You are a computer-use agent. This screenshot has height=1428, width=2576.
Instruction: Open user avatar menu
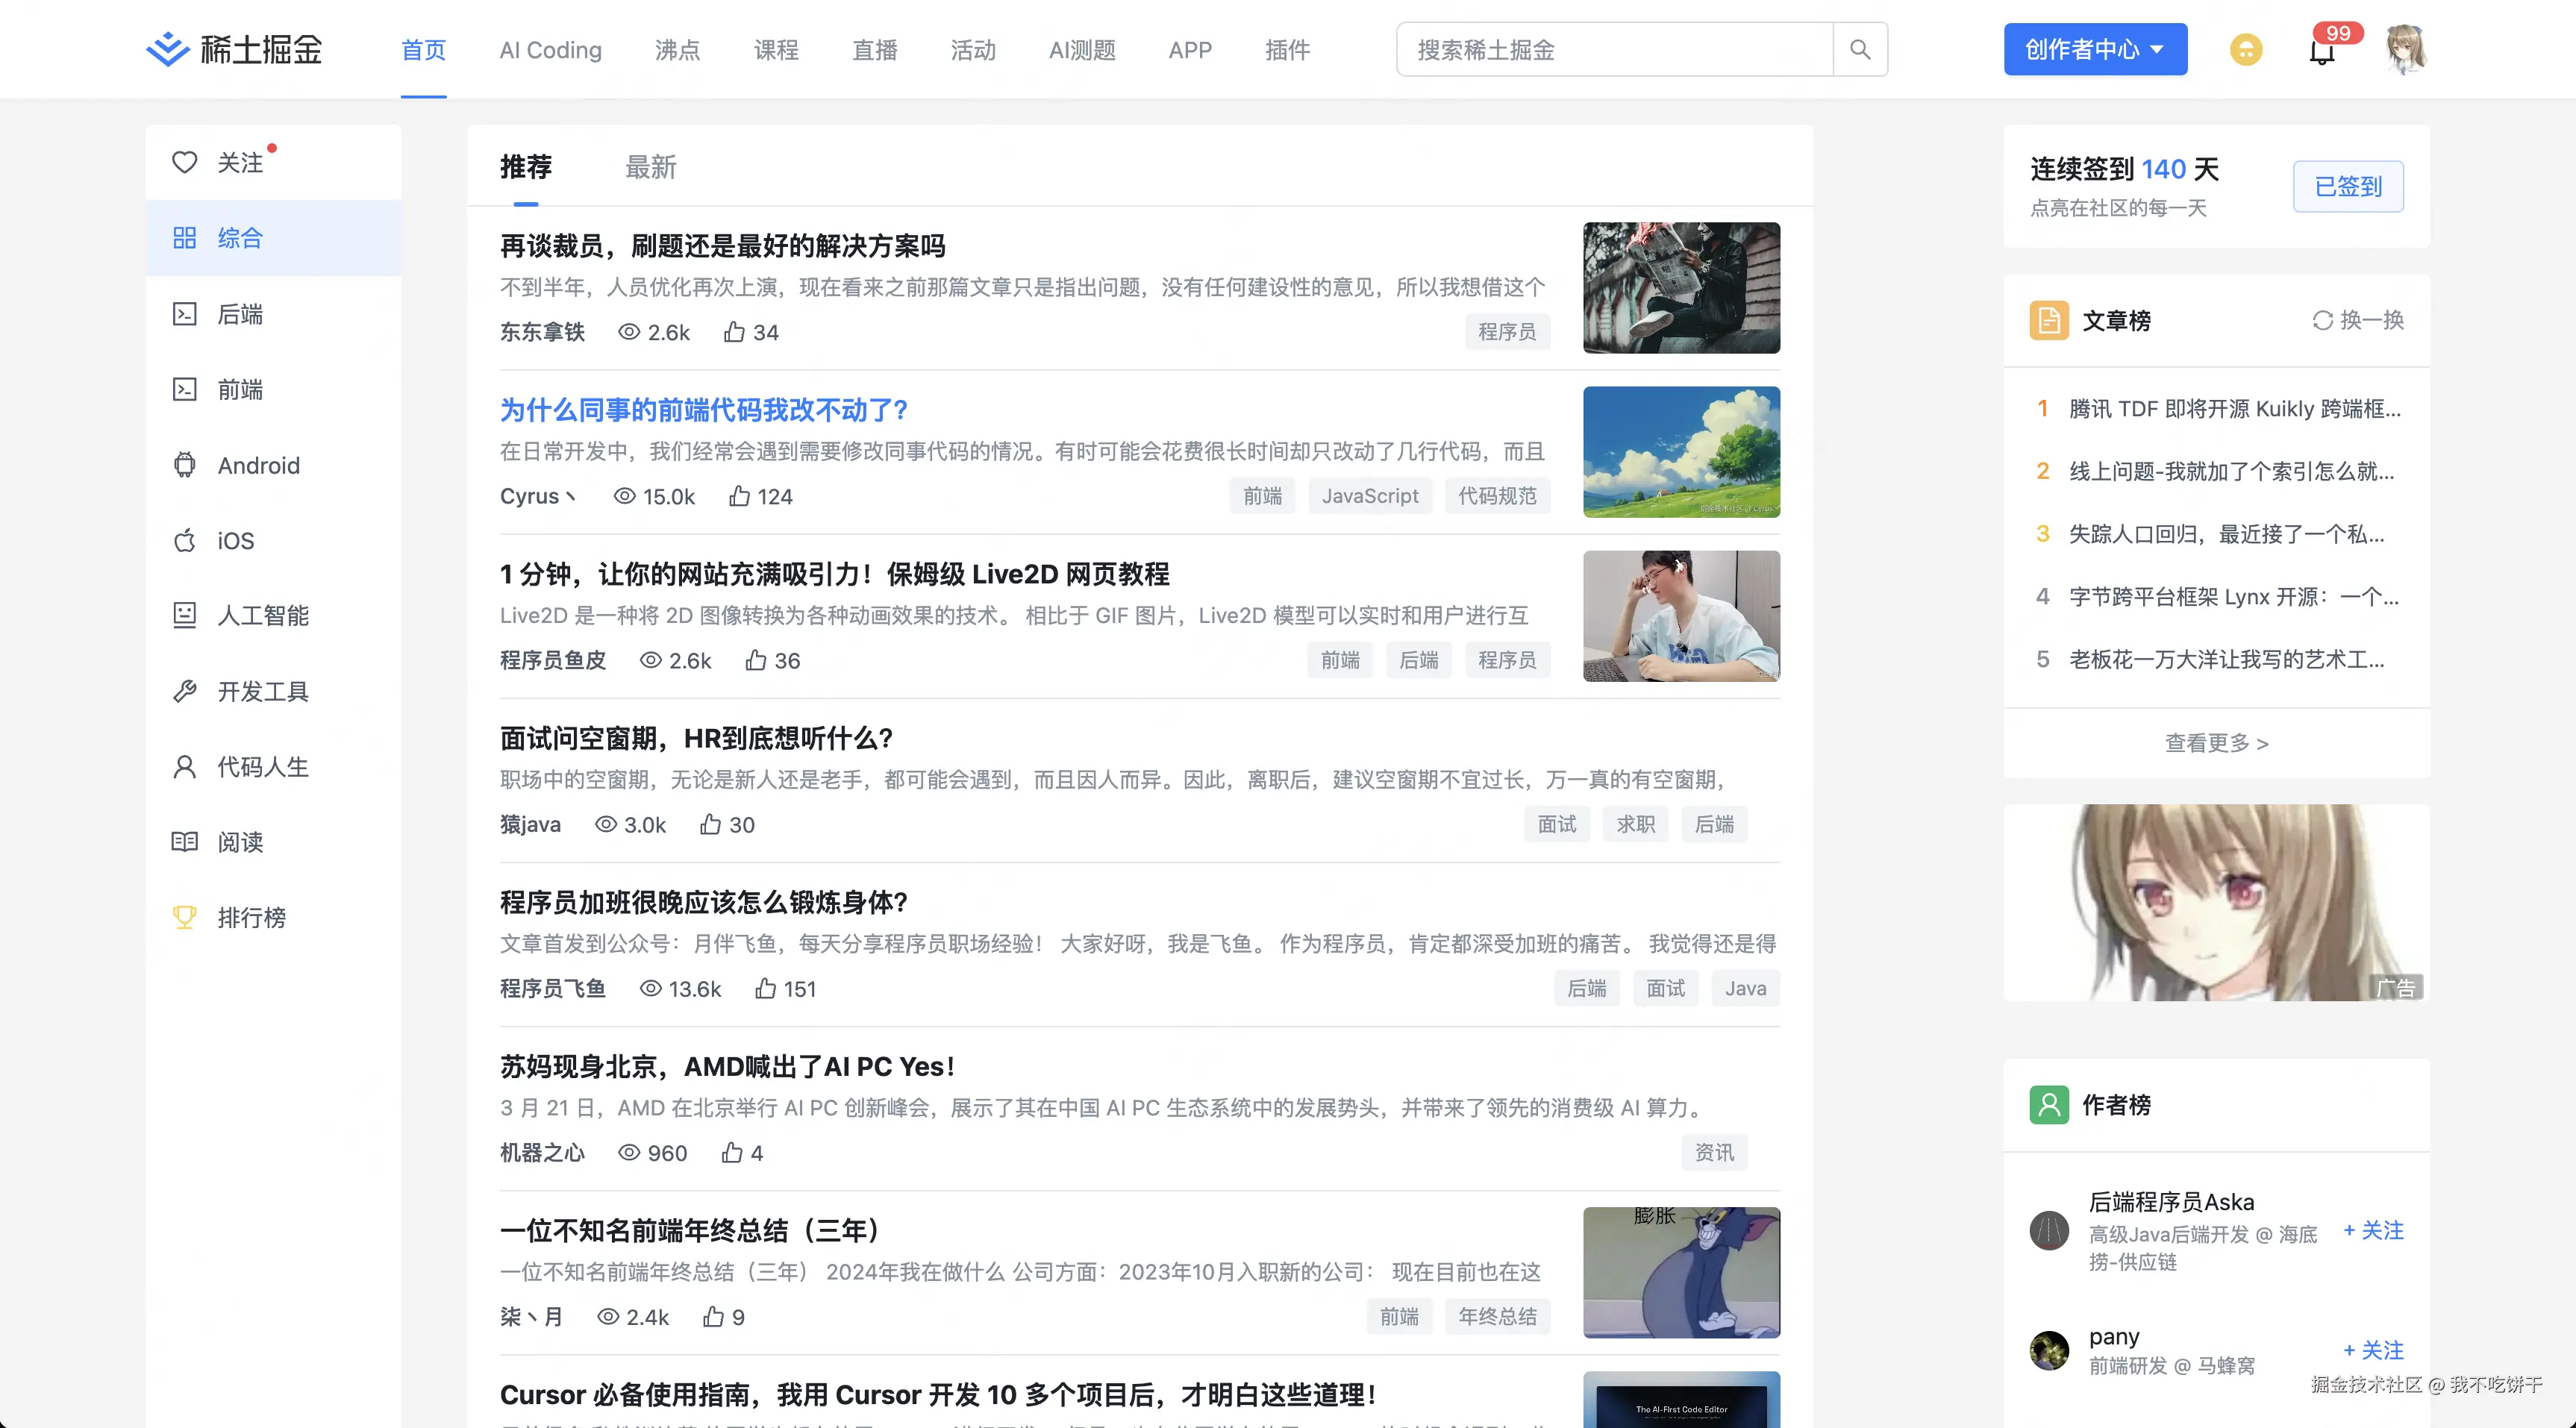point(2405,49)
